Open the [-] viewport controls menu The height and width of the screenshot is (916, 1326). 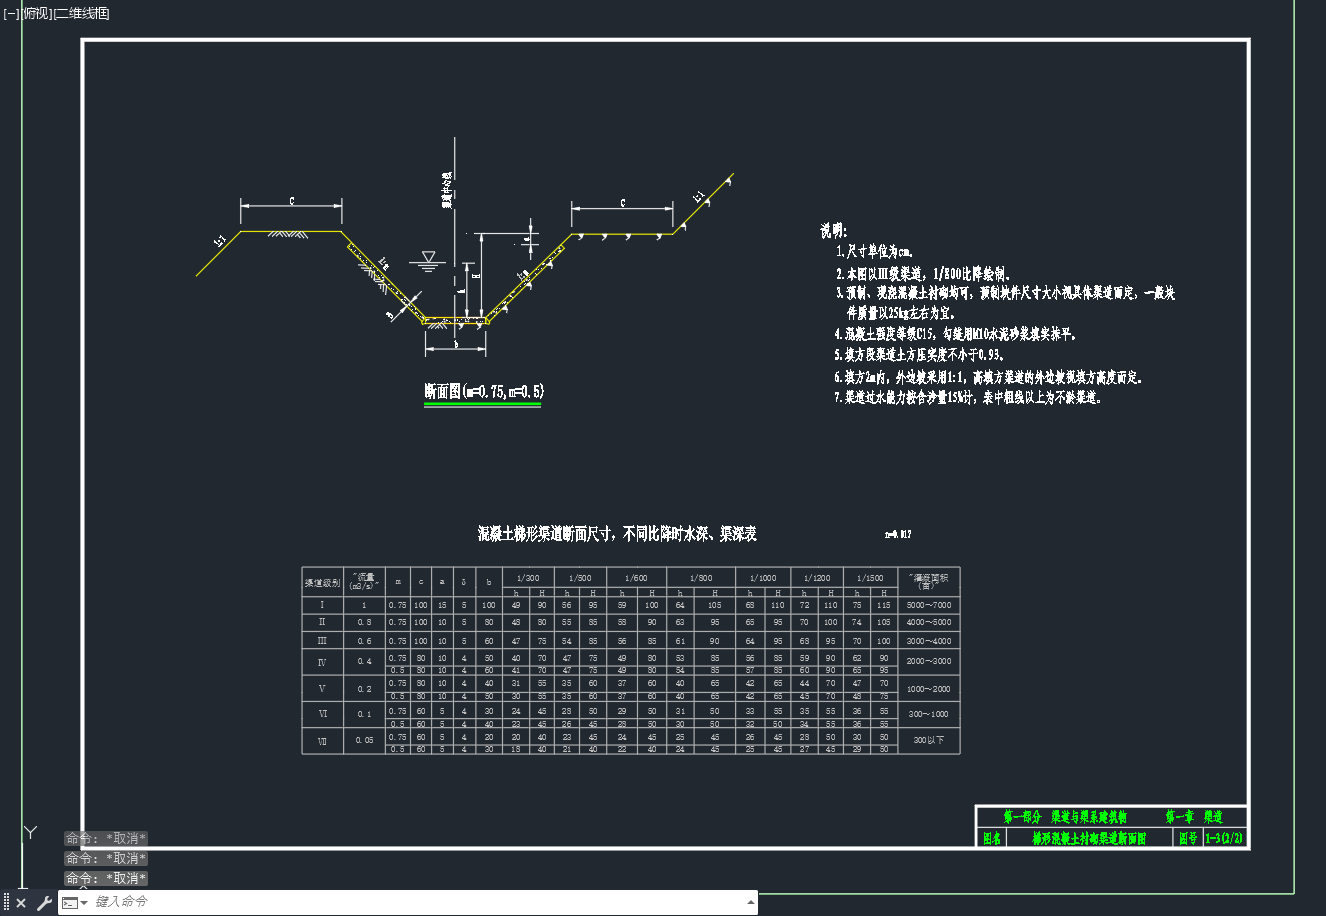tap(11, 14)
